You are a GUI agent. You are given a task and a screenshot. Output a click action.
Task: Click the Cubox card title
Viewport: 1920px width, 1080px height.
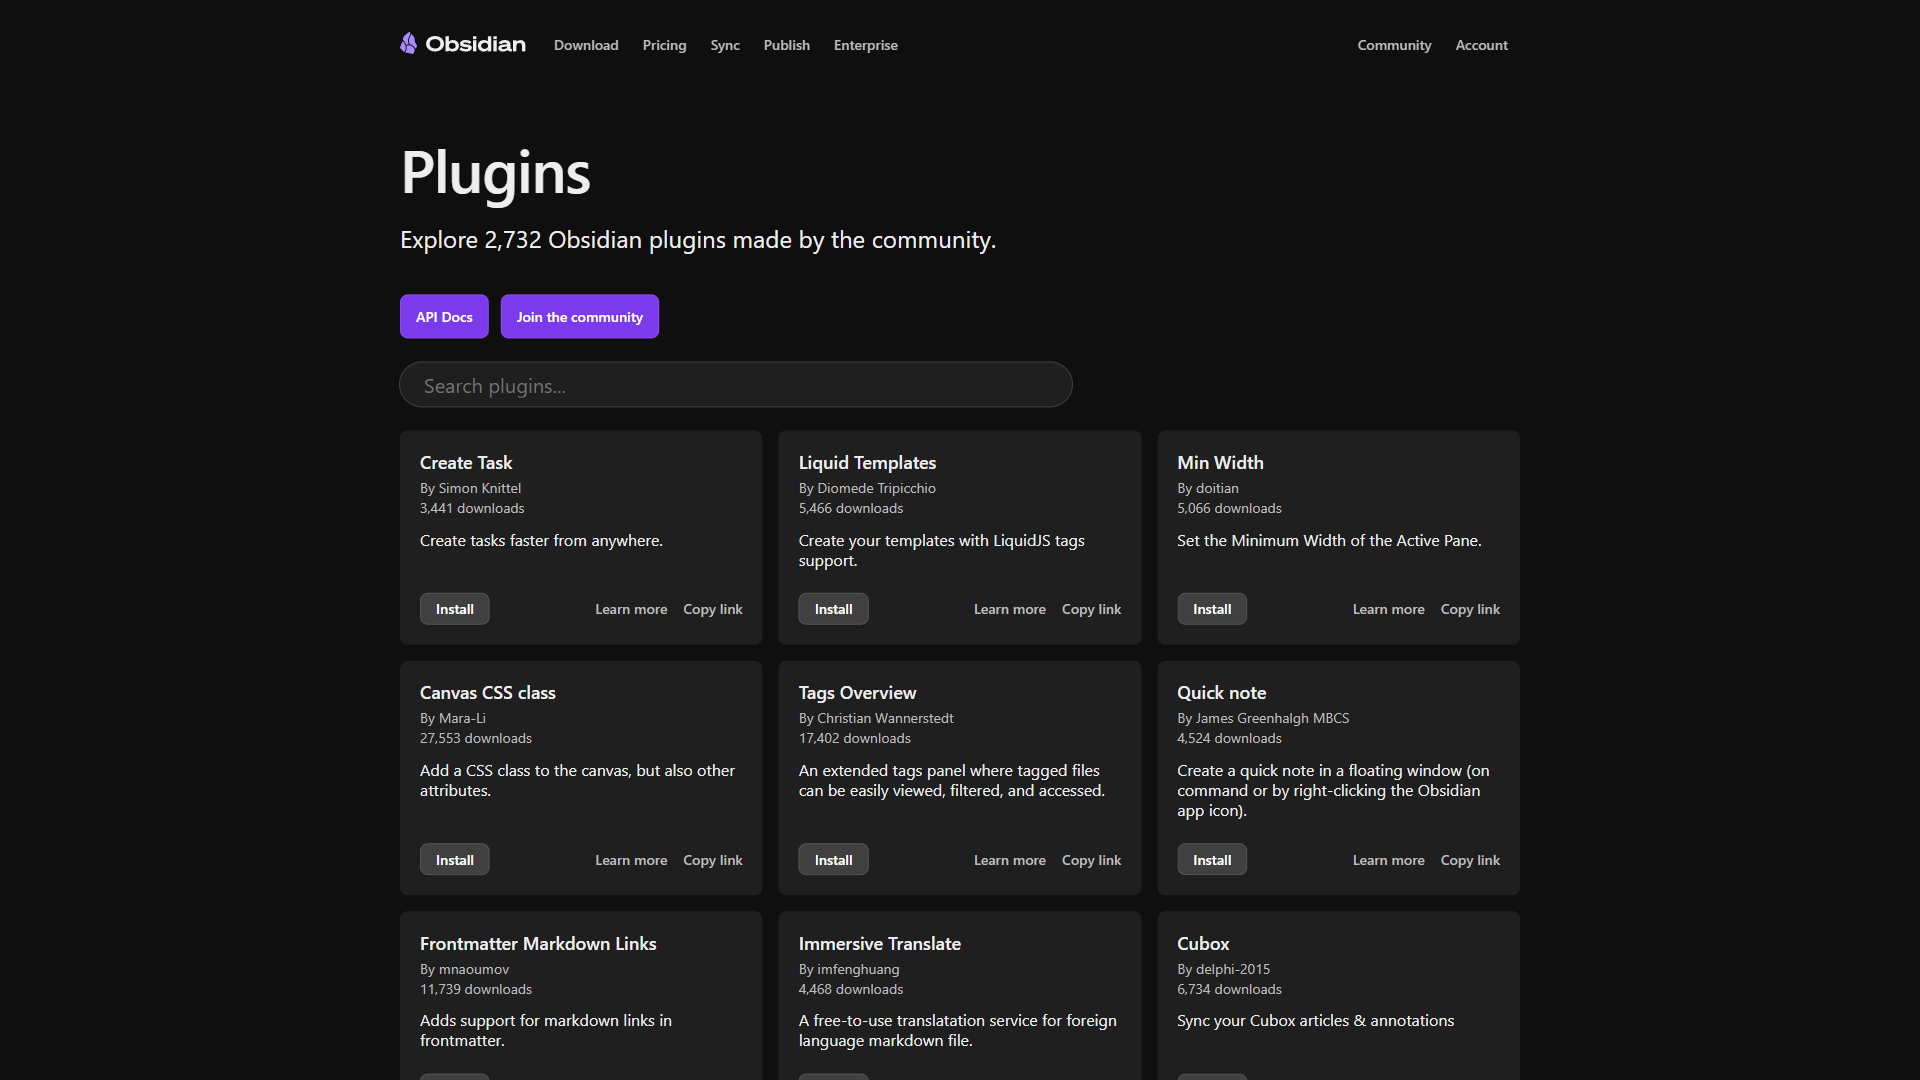pyautogui.click(x=1203, y=944)
